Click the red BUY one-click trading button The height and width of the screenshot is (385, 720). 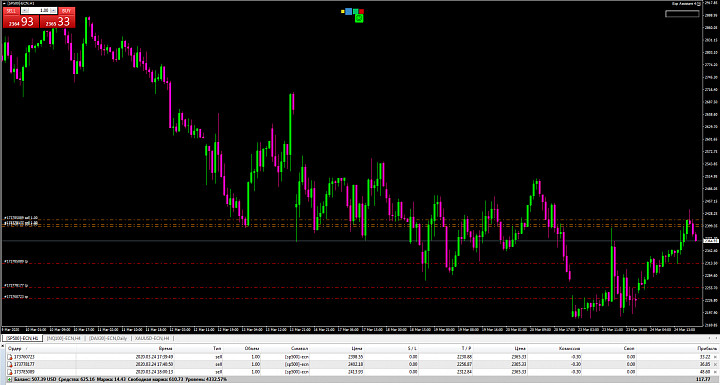click(67, 11)
